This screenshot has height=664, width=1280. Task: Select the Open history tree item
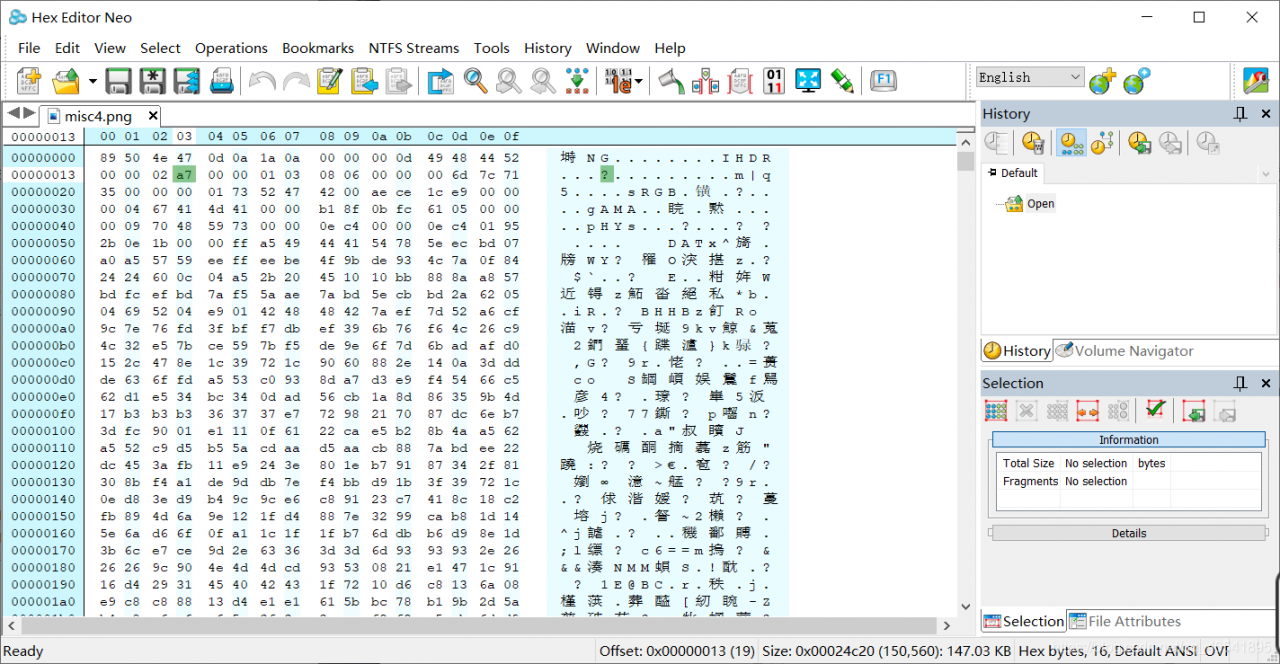(x=1040, y=203)
